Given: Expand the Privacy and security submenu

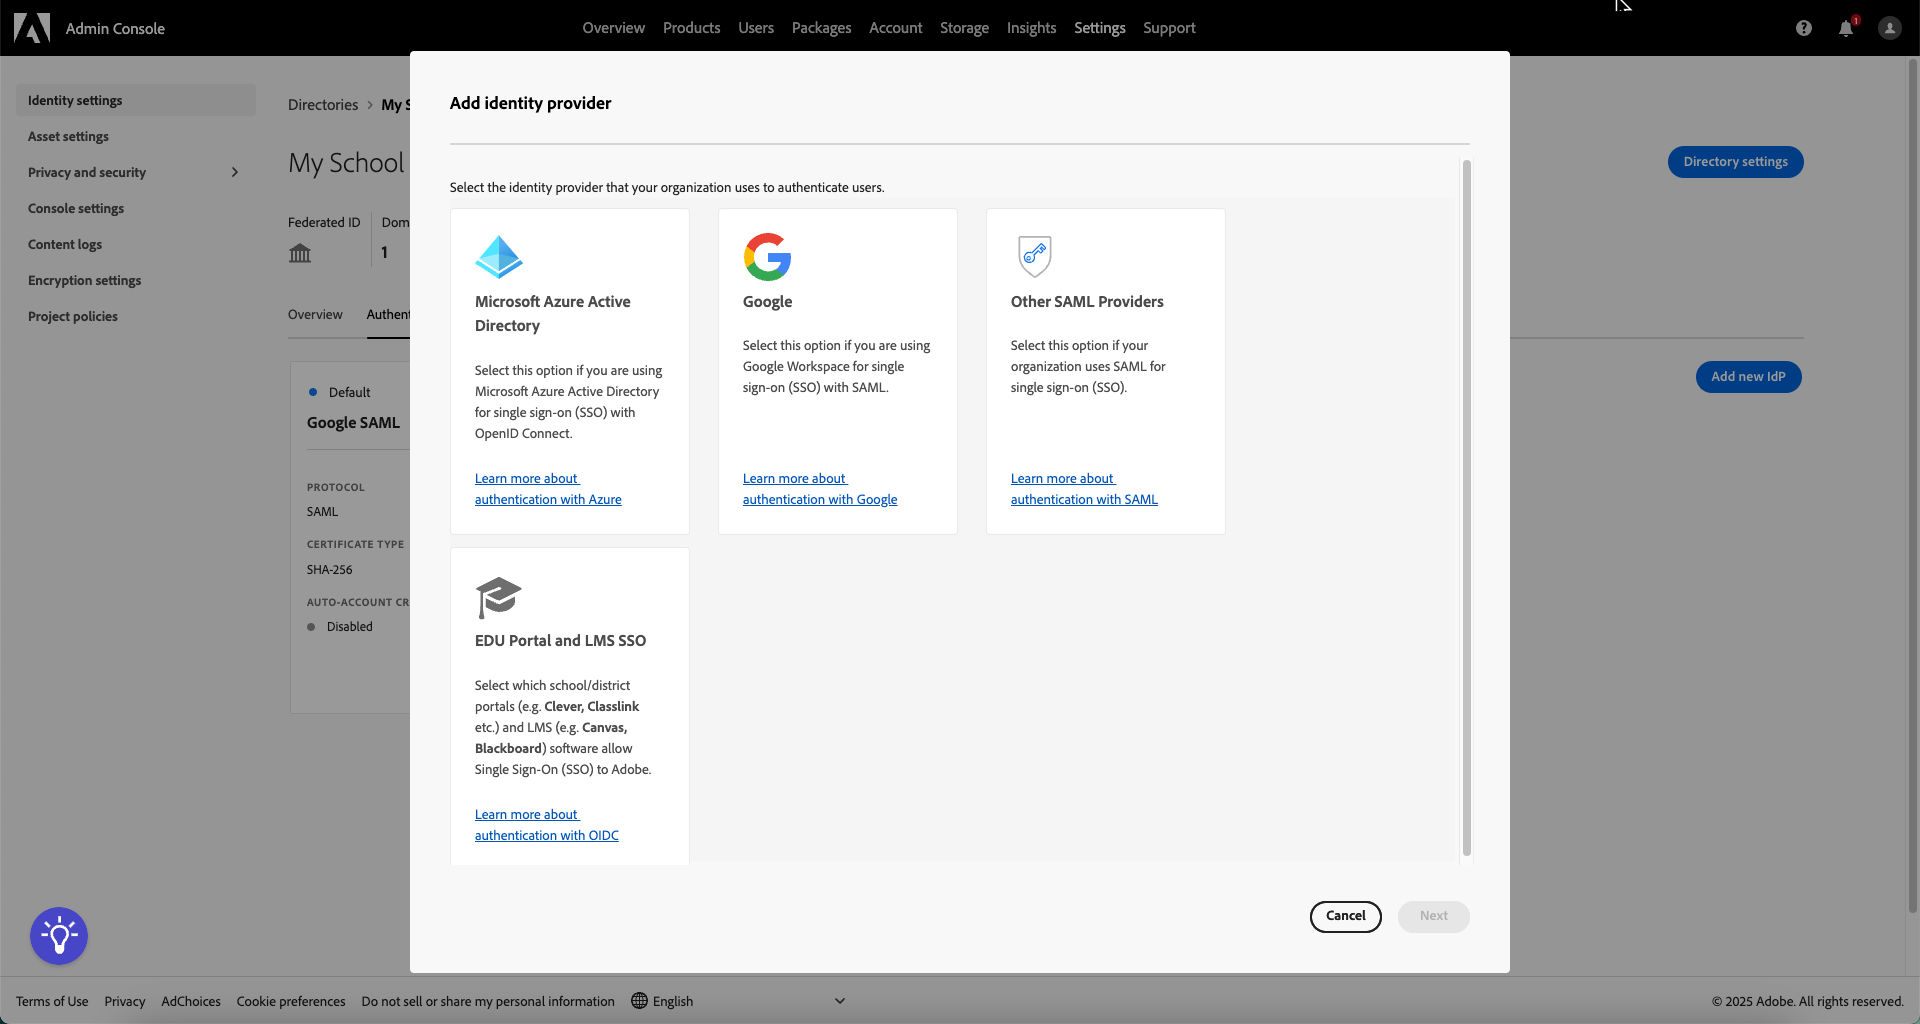Looking at the screenshot, I should click(x=235, y=172).
